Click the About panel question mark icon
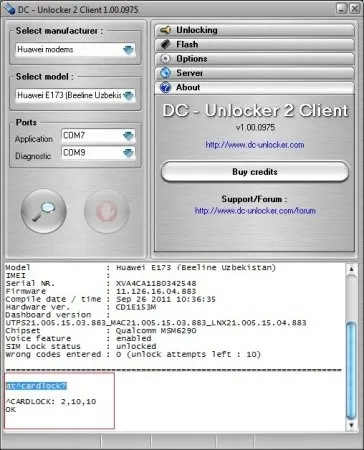Image resolution: width=364 pixels, height=450 pixels. (165, 87)
